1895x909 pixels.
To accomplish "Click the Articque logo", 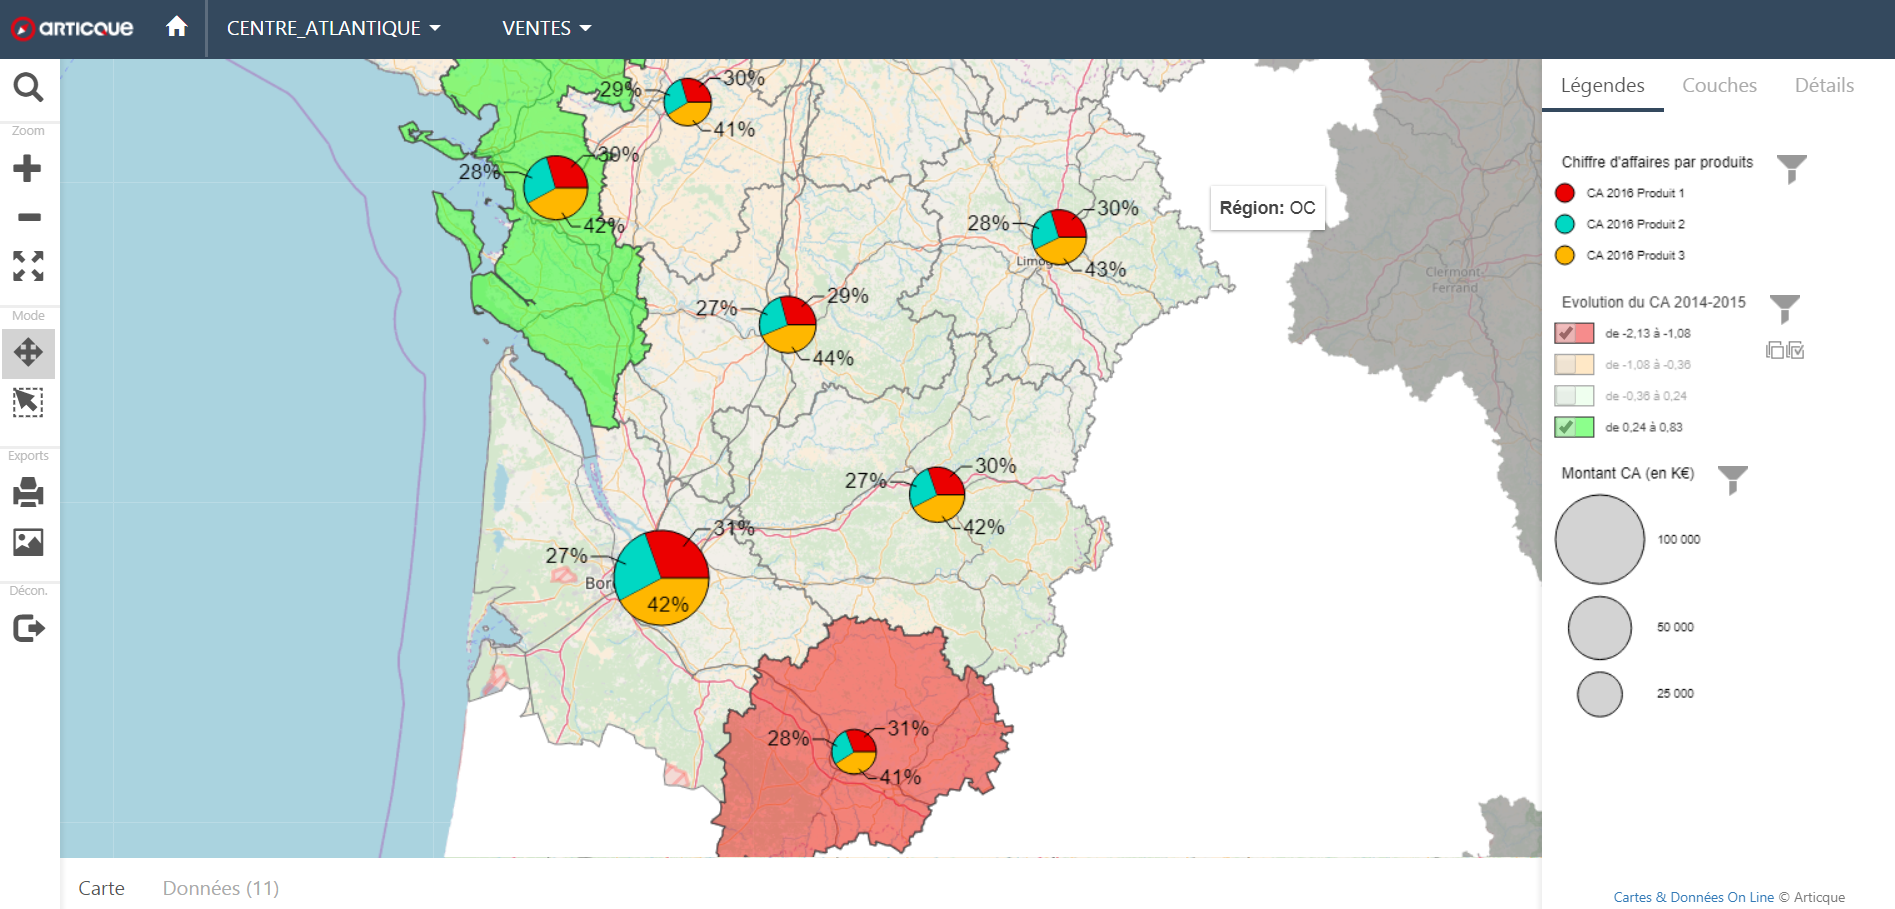I will [72, 28].
